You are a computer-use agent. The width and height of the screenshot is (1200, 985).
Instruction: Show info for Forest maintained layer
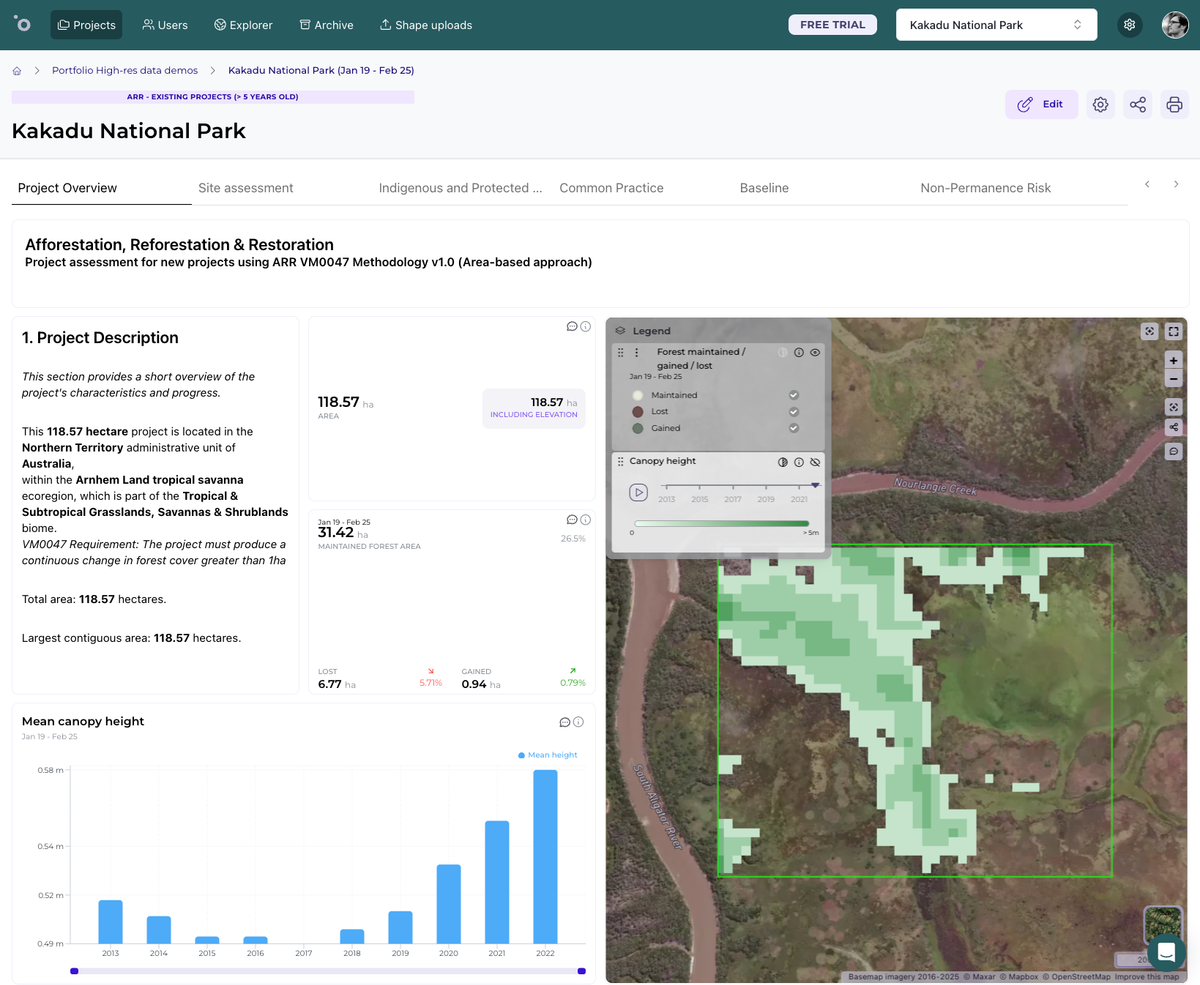pyautogui.click(x=799, y=353)
